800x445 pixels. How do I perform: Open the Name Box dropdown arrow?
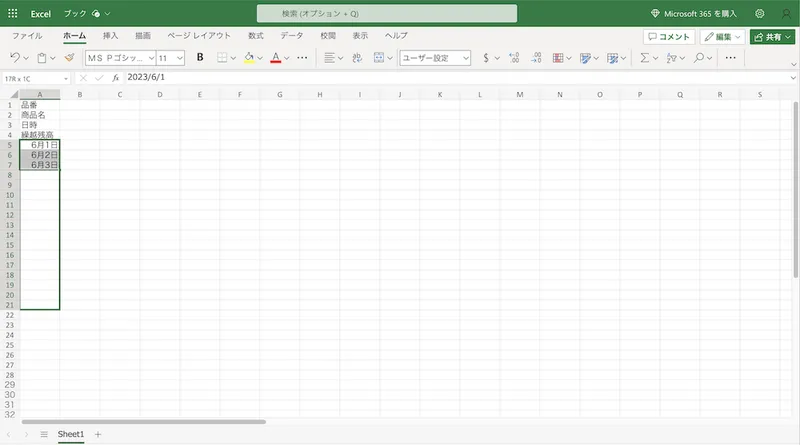[66, 79]
